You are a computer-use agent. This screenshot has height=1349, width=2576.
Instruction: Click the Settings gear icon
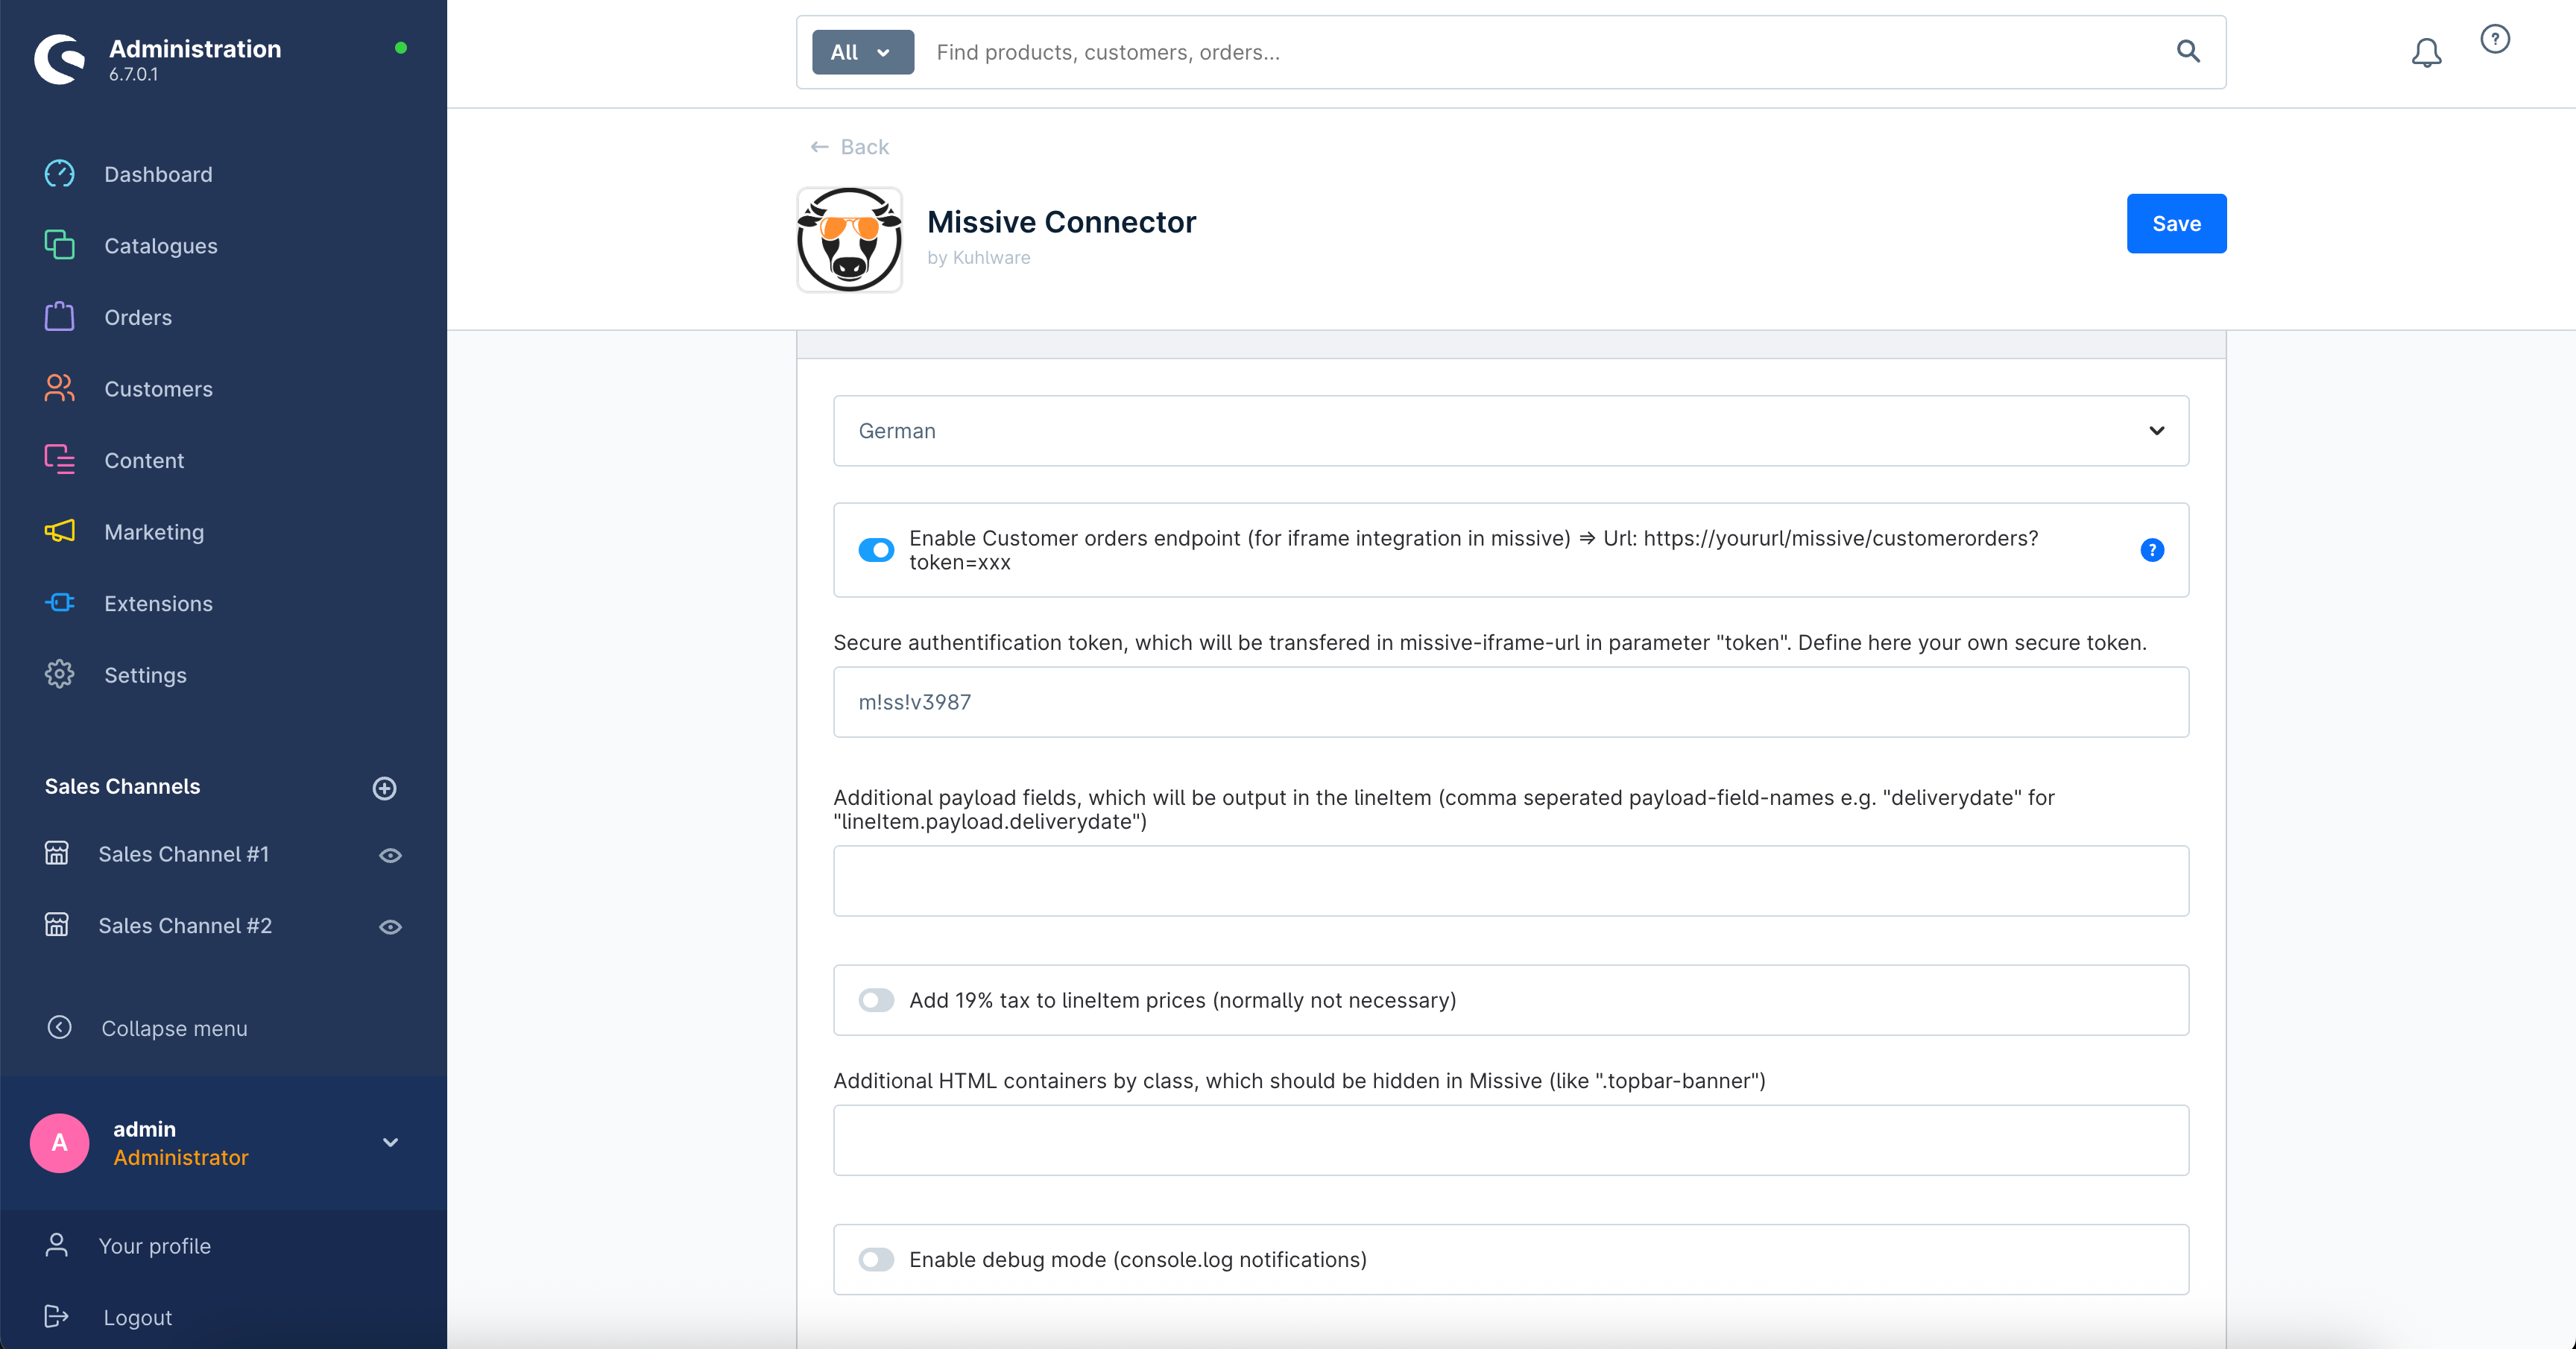[x=59, y=674]
